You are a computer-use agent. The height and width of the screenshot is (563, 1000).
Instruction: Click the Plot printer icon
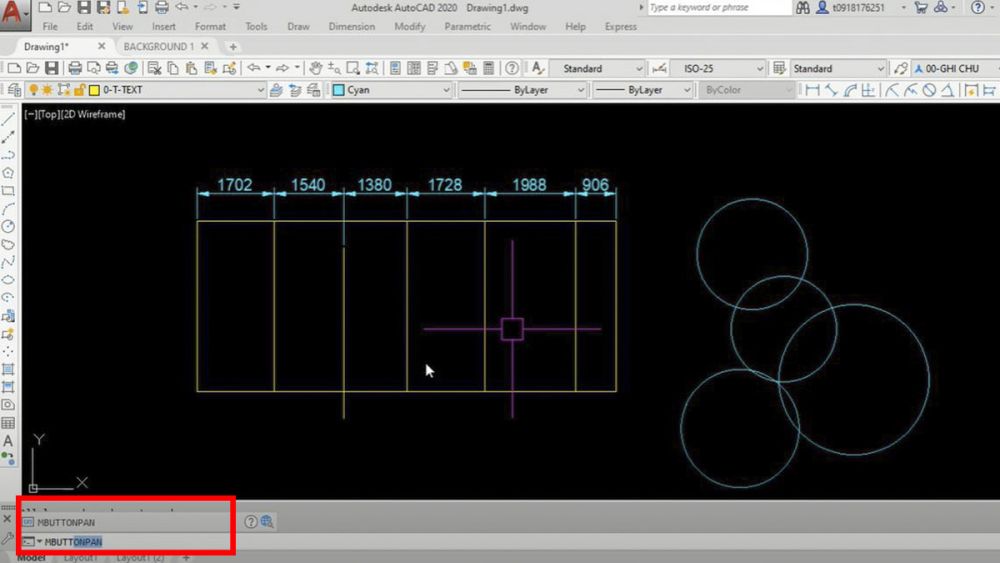pos(75,68)
